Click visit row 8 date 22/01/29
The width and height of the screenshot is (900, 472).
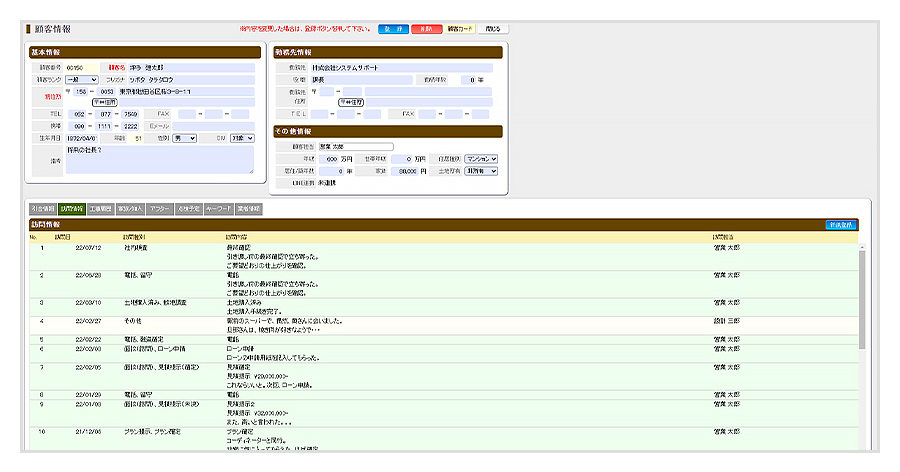(88, 394)
